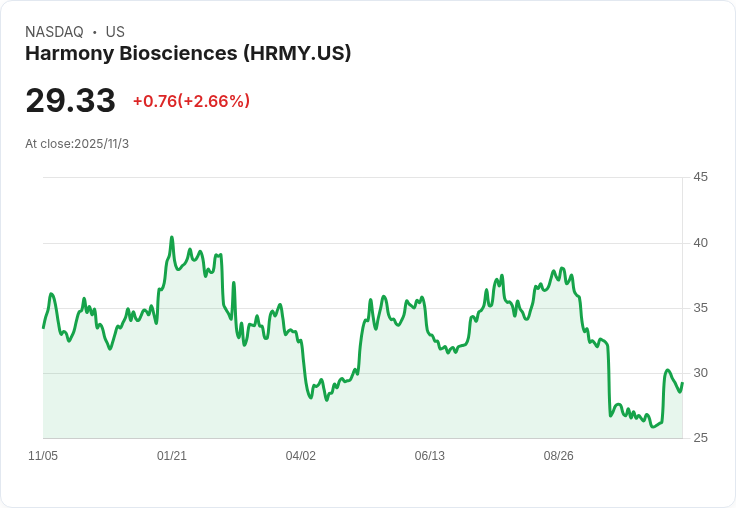Click the NASDAQ exchange label
This screenshot has height=508, width=736.
54,32
